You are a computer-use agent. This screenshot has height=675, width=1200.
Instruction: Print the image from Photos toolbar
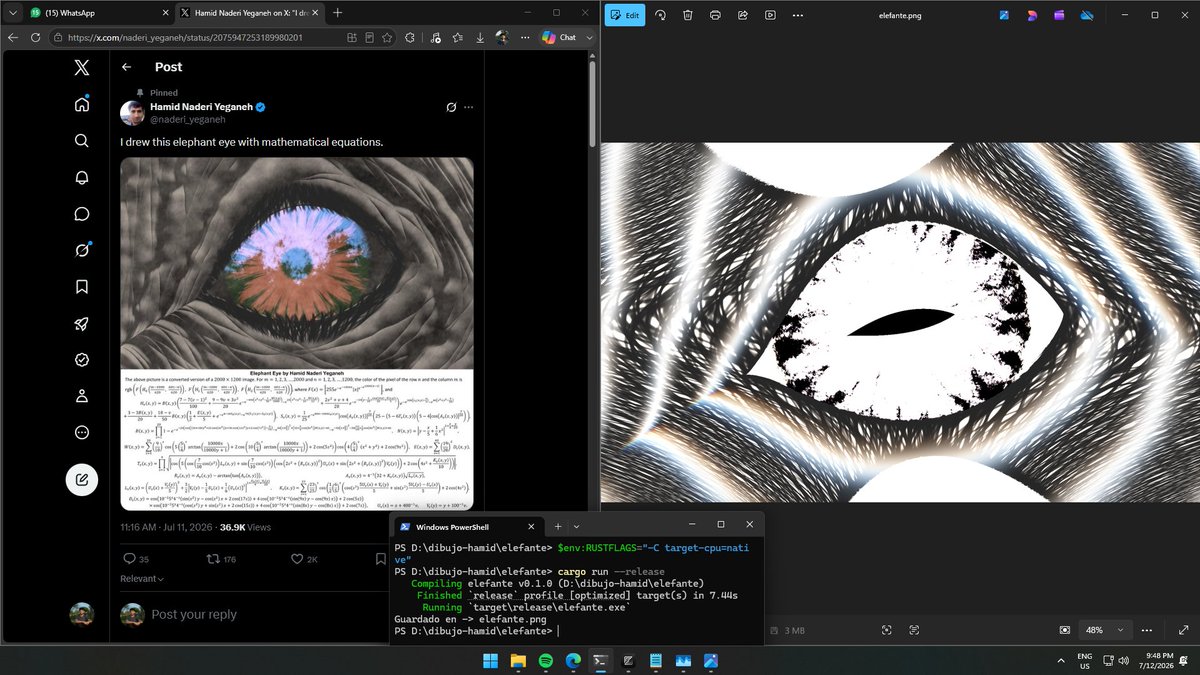point(715,15)
